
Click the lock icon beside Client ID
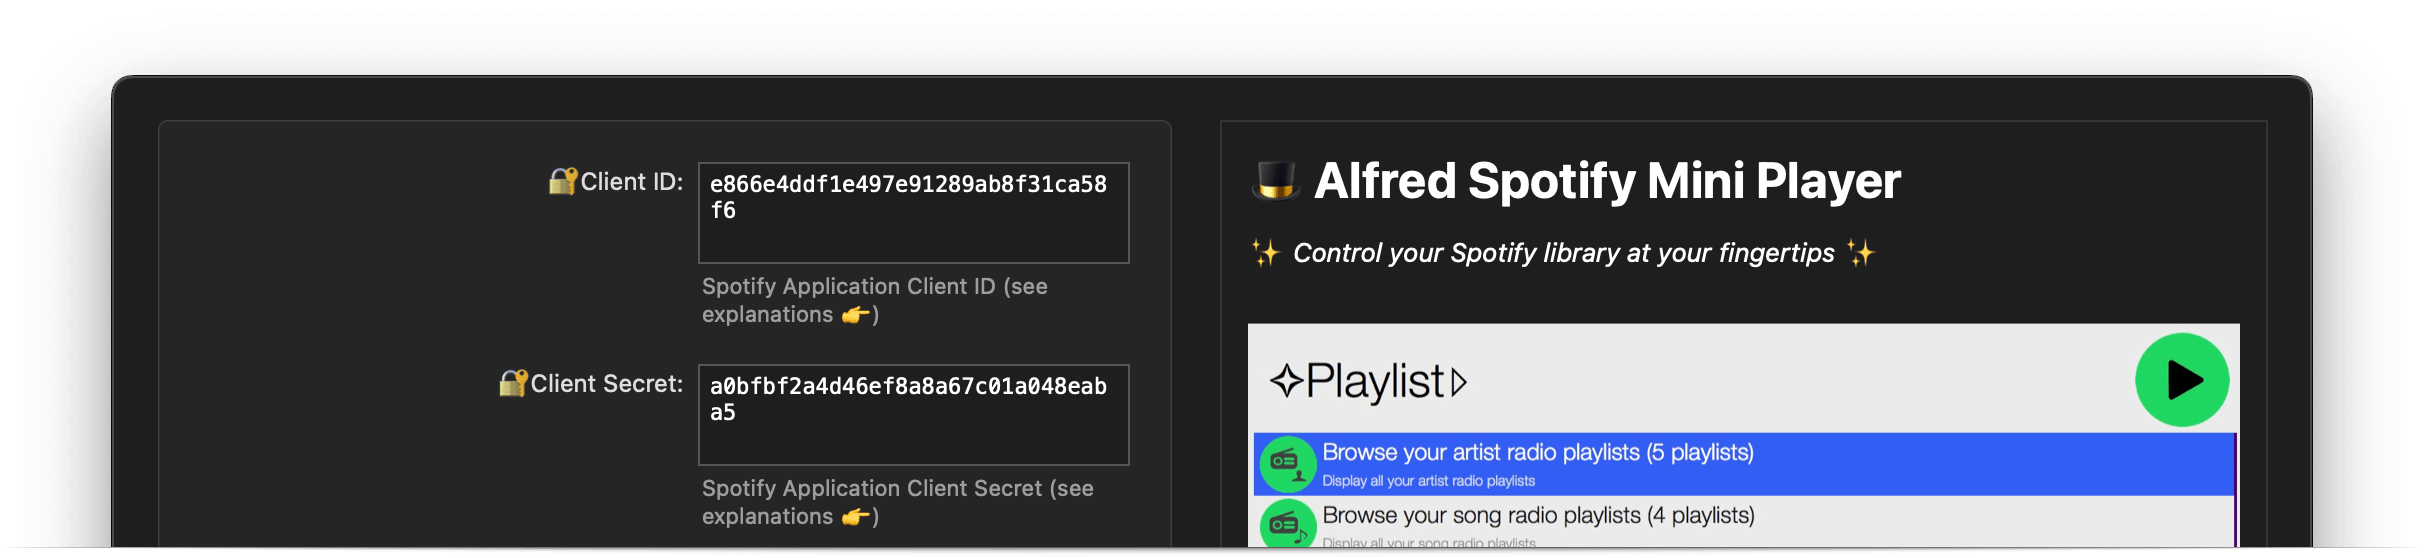(x=563, y=181)
